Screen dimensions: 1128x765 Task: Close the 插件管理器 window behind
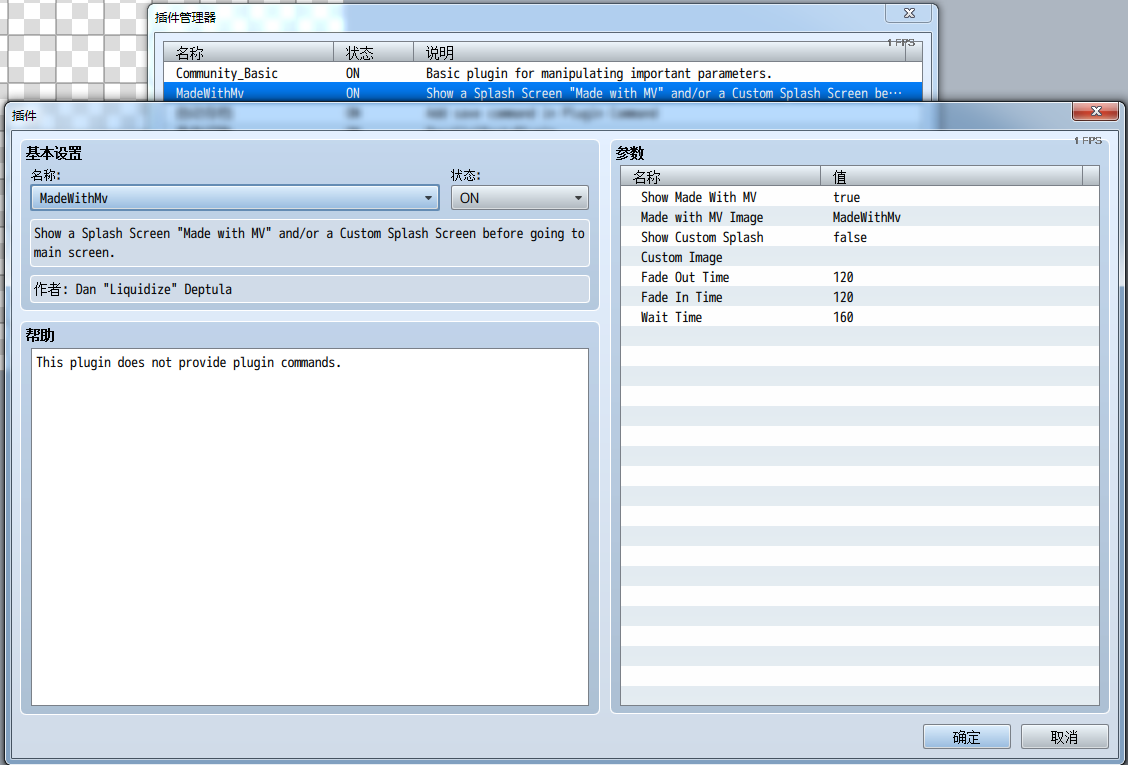pyautogui.click(x=909, y=13)
